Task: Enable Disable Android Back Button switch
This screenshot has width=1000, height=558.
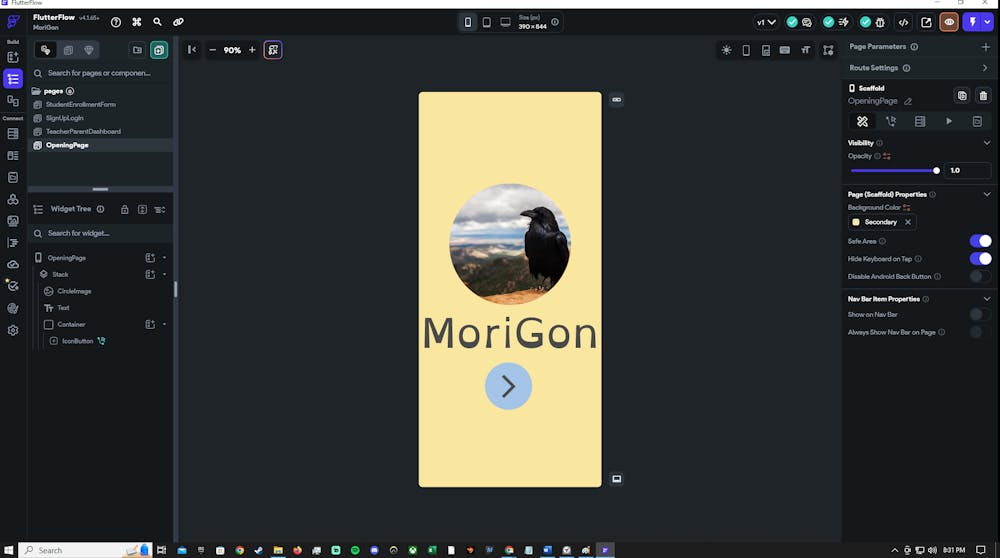Action: click(980, 276)
